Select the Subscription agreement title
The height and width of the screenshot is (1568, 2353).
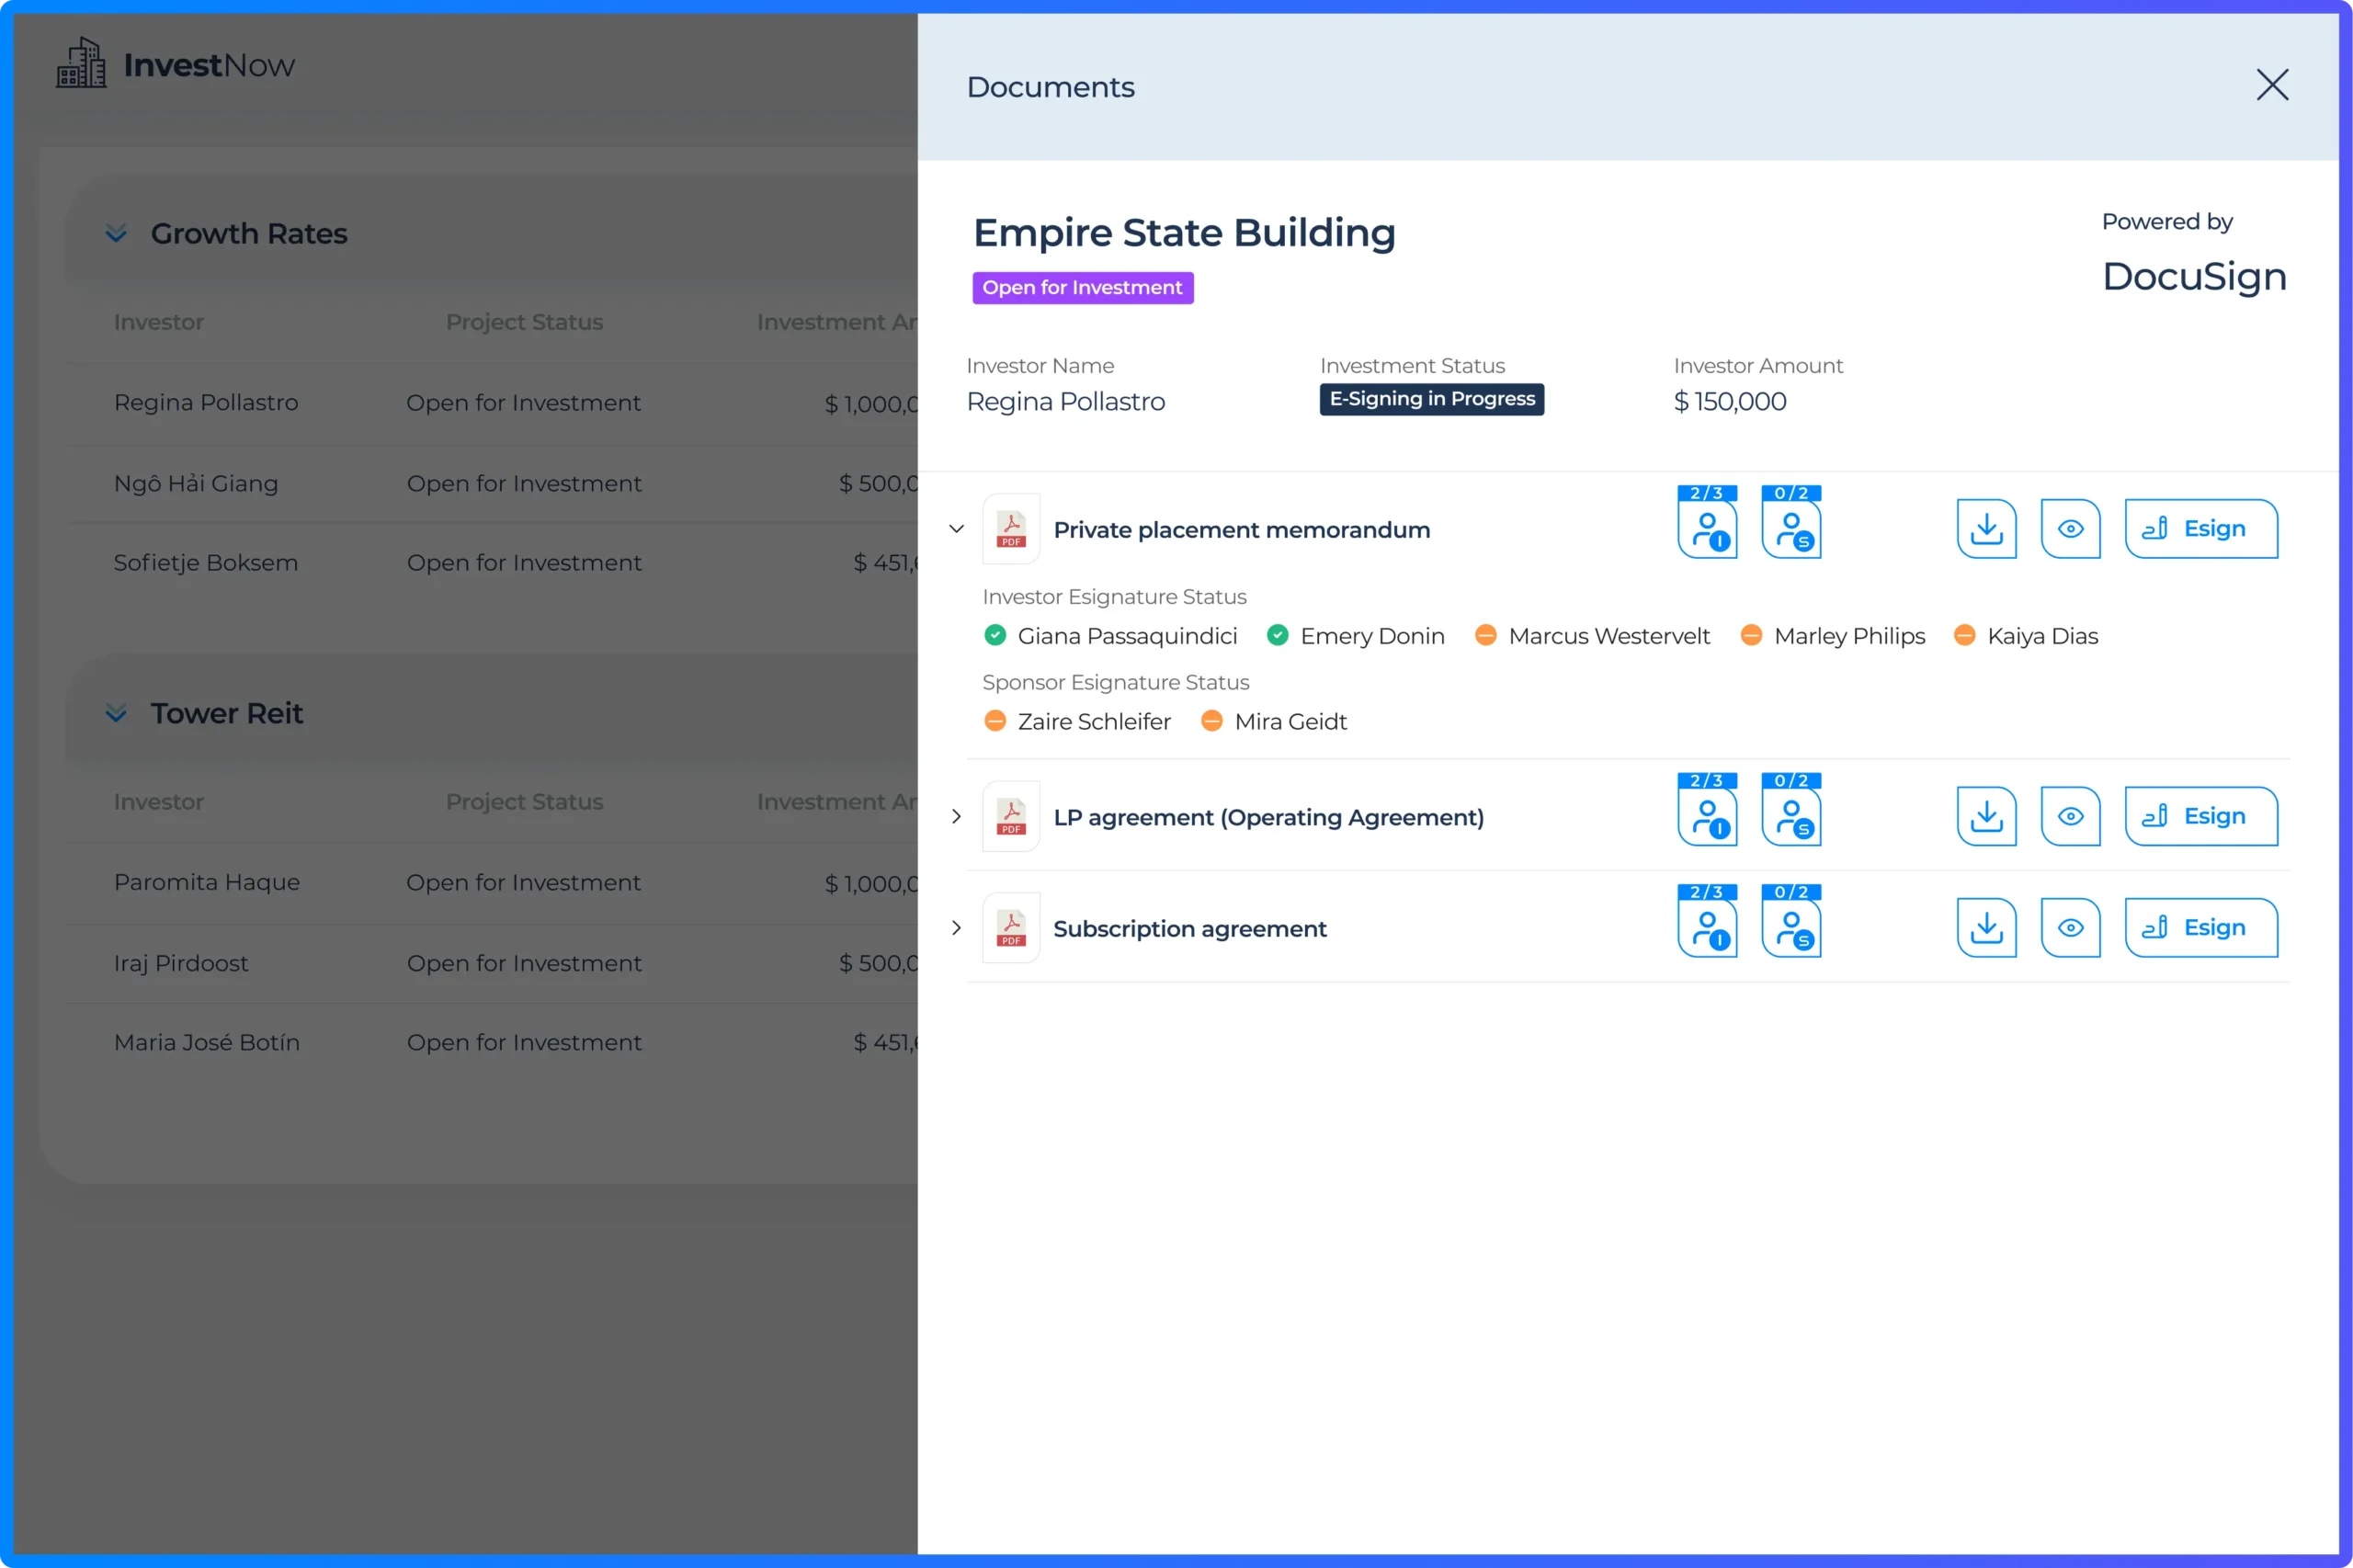pos(1190,929)
